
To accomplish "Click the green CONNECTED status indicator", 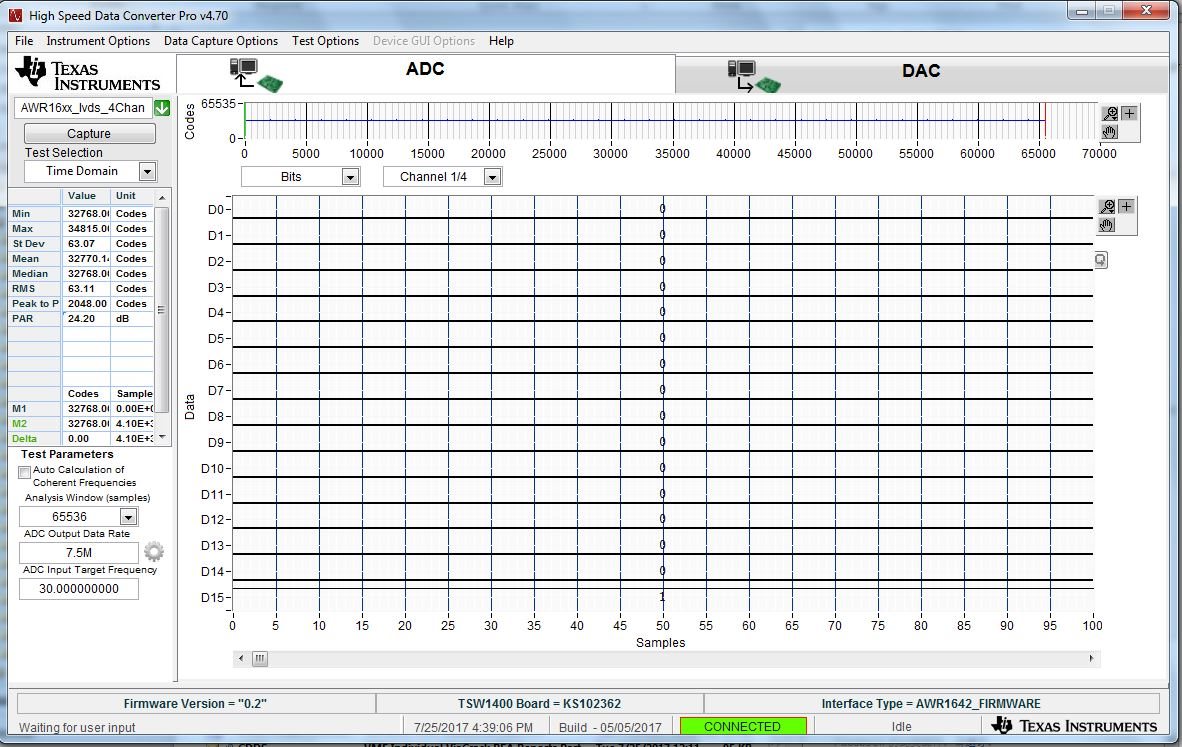I will [743, 727].
